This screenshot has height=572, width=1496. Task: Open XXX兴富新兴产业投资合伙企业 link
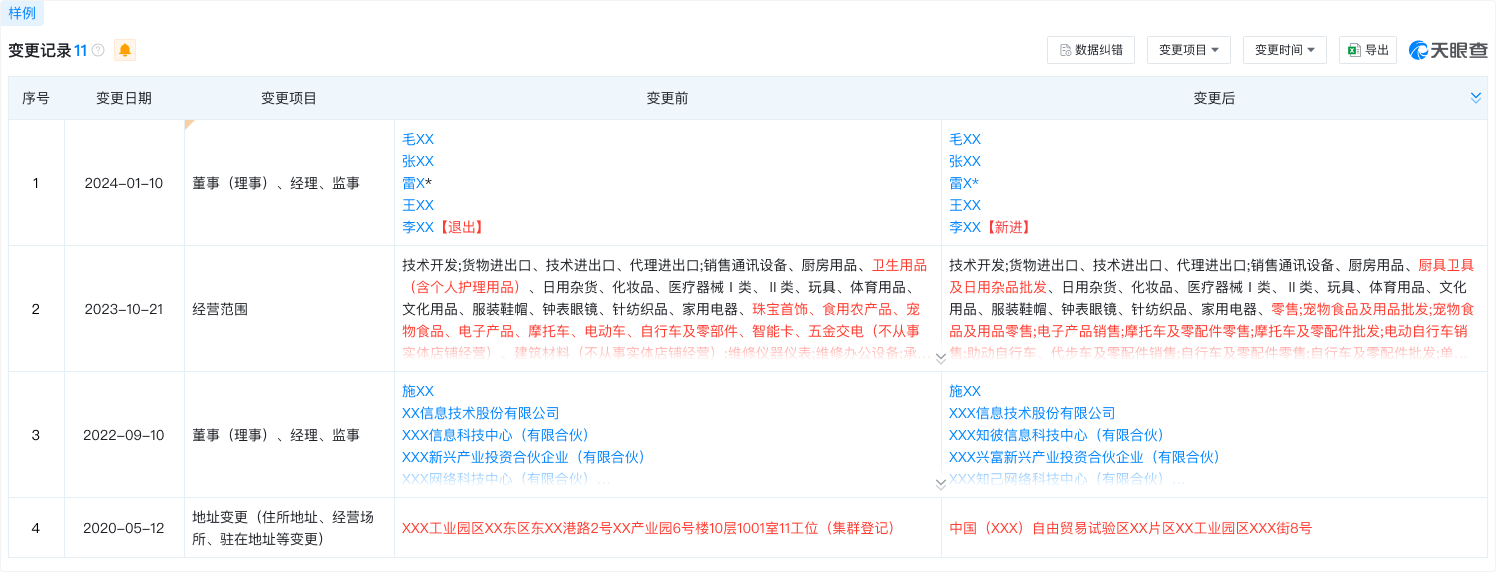(1085, 457)
